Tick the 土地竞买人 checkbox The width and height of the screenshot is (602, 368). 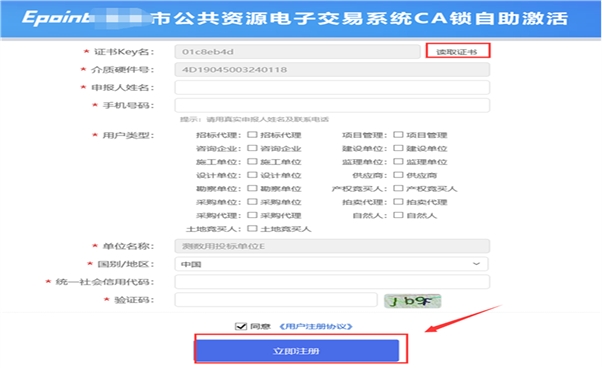tap(252, 229)
